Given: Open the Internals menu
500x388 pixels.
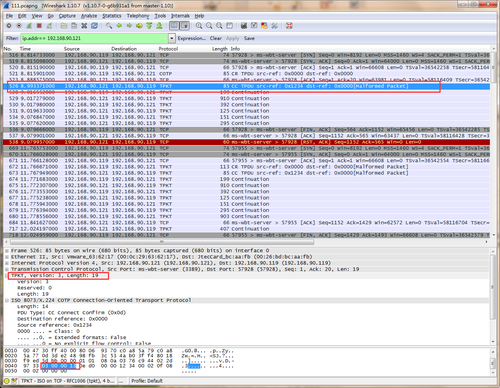Looking at the screenshot, I should click(180, 16).
